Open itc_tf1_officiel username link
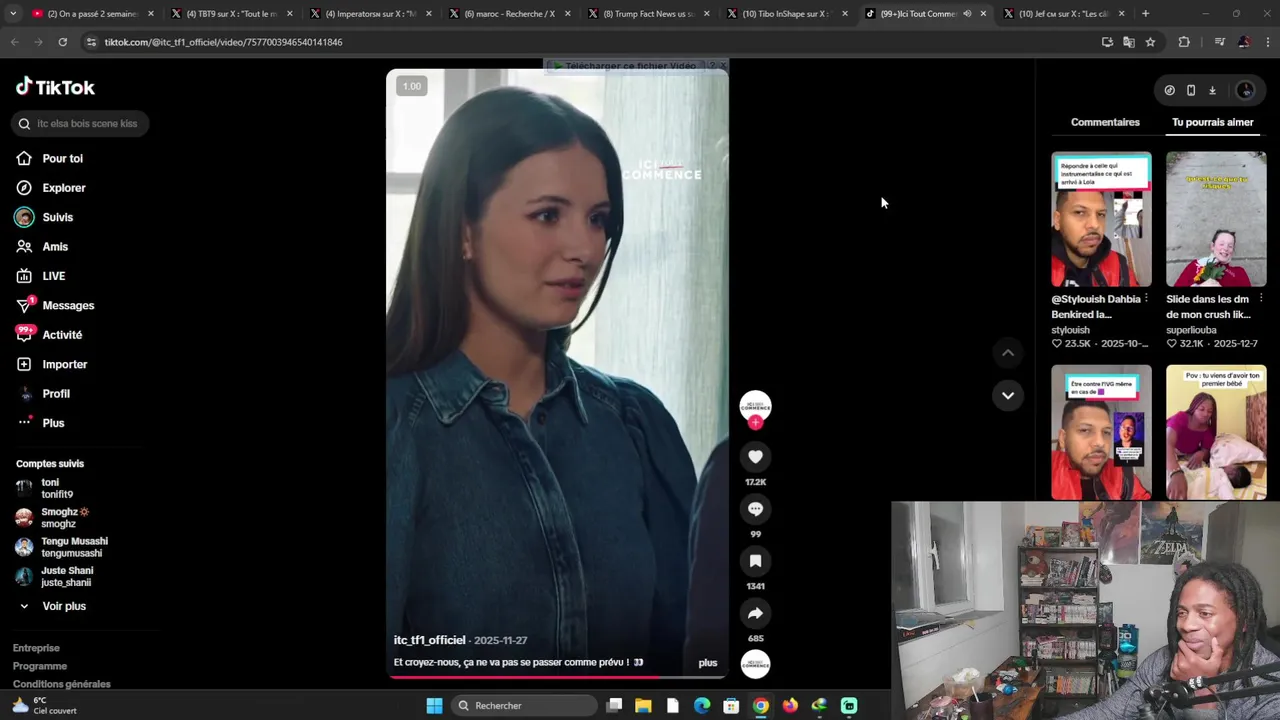The height and width of the screenshot is (720, 1280). 430,640
